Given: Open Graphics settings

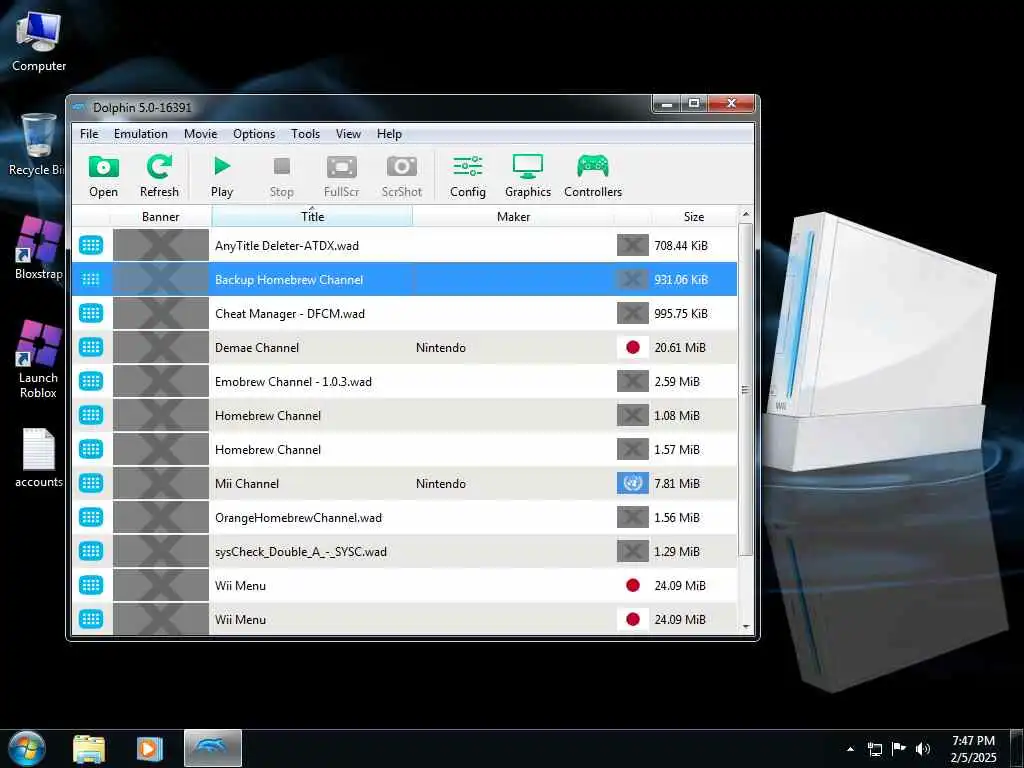Looking at the screenshot, I should [528, 176].
